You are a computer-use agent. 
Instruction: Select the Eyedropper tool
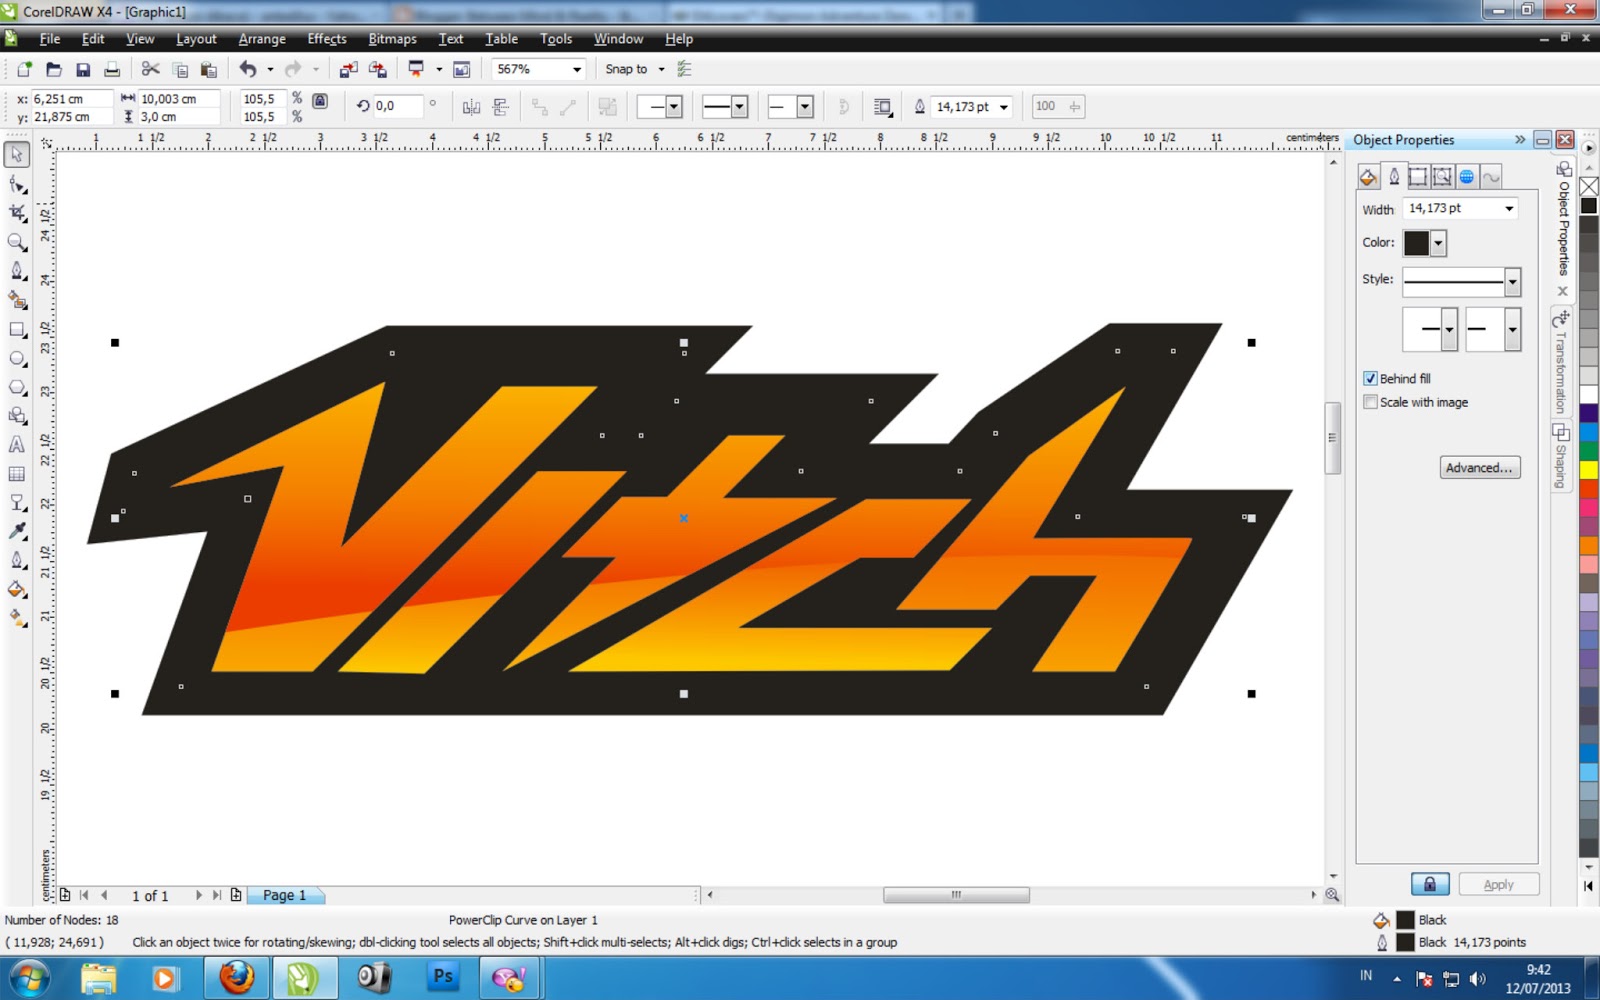[x=17, y=532]
